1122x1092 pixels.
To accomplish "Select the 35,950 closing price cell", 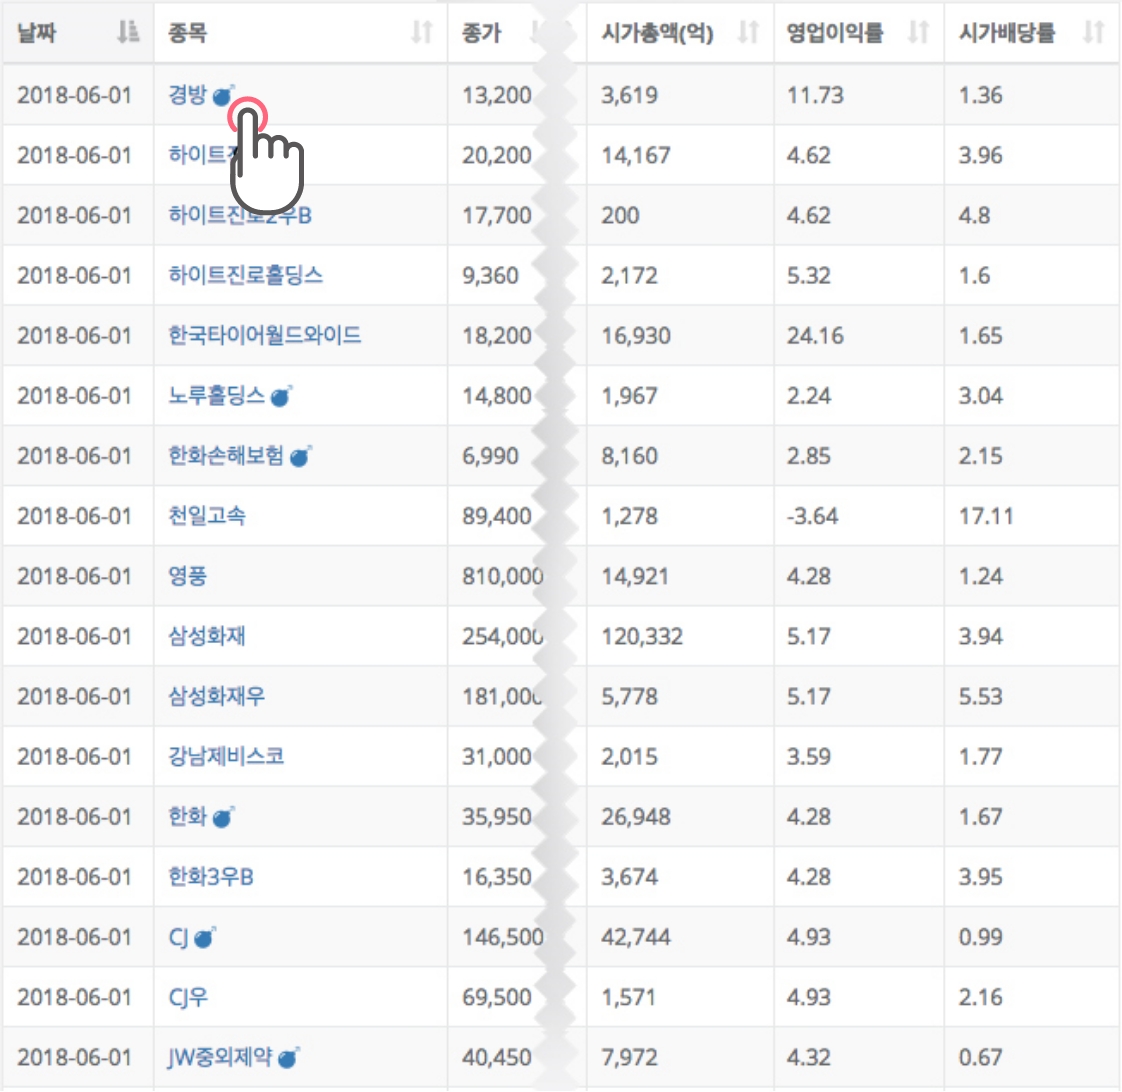I will pos(497,816).
